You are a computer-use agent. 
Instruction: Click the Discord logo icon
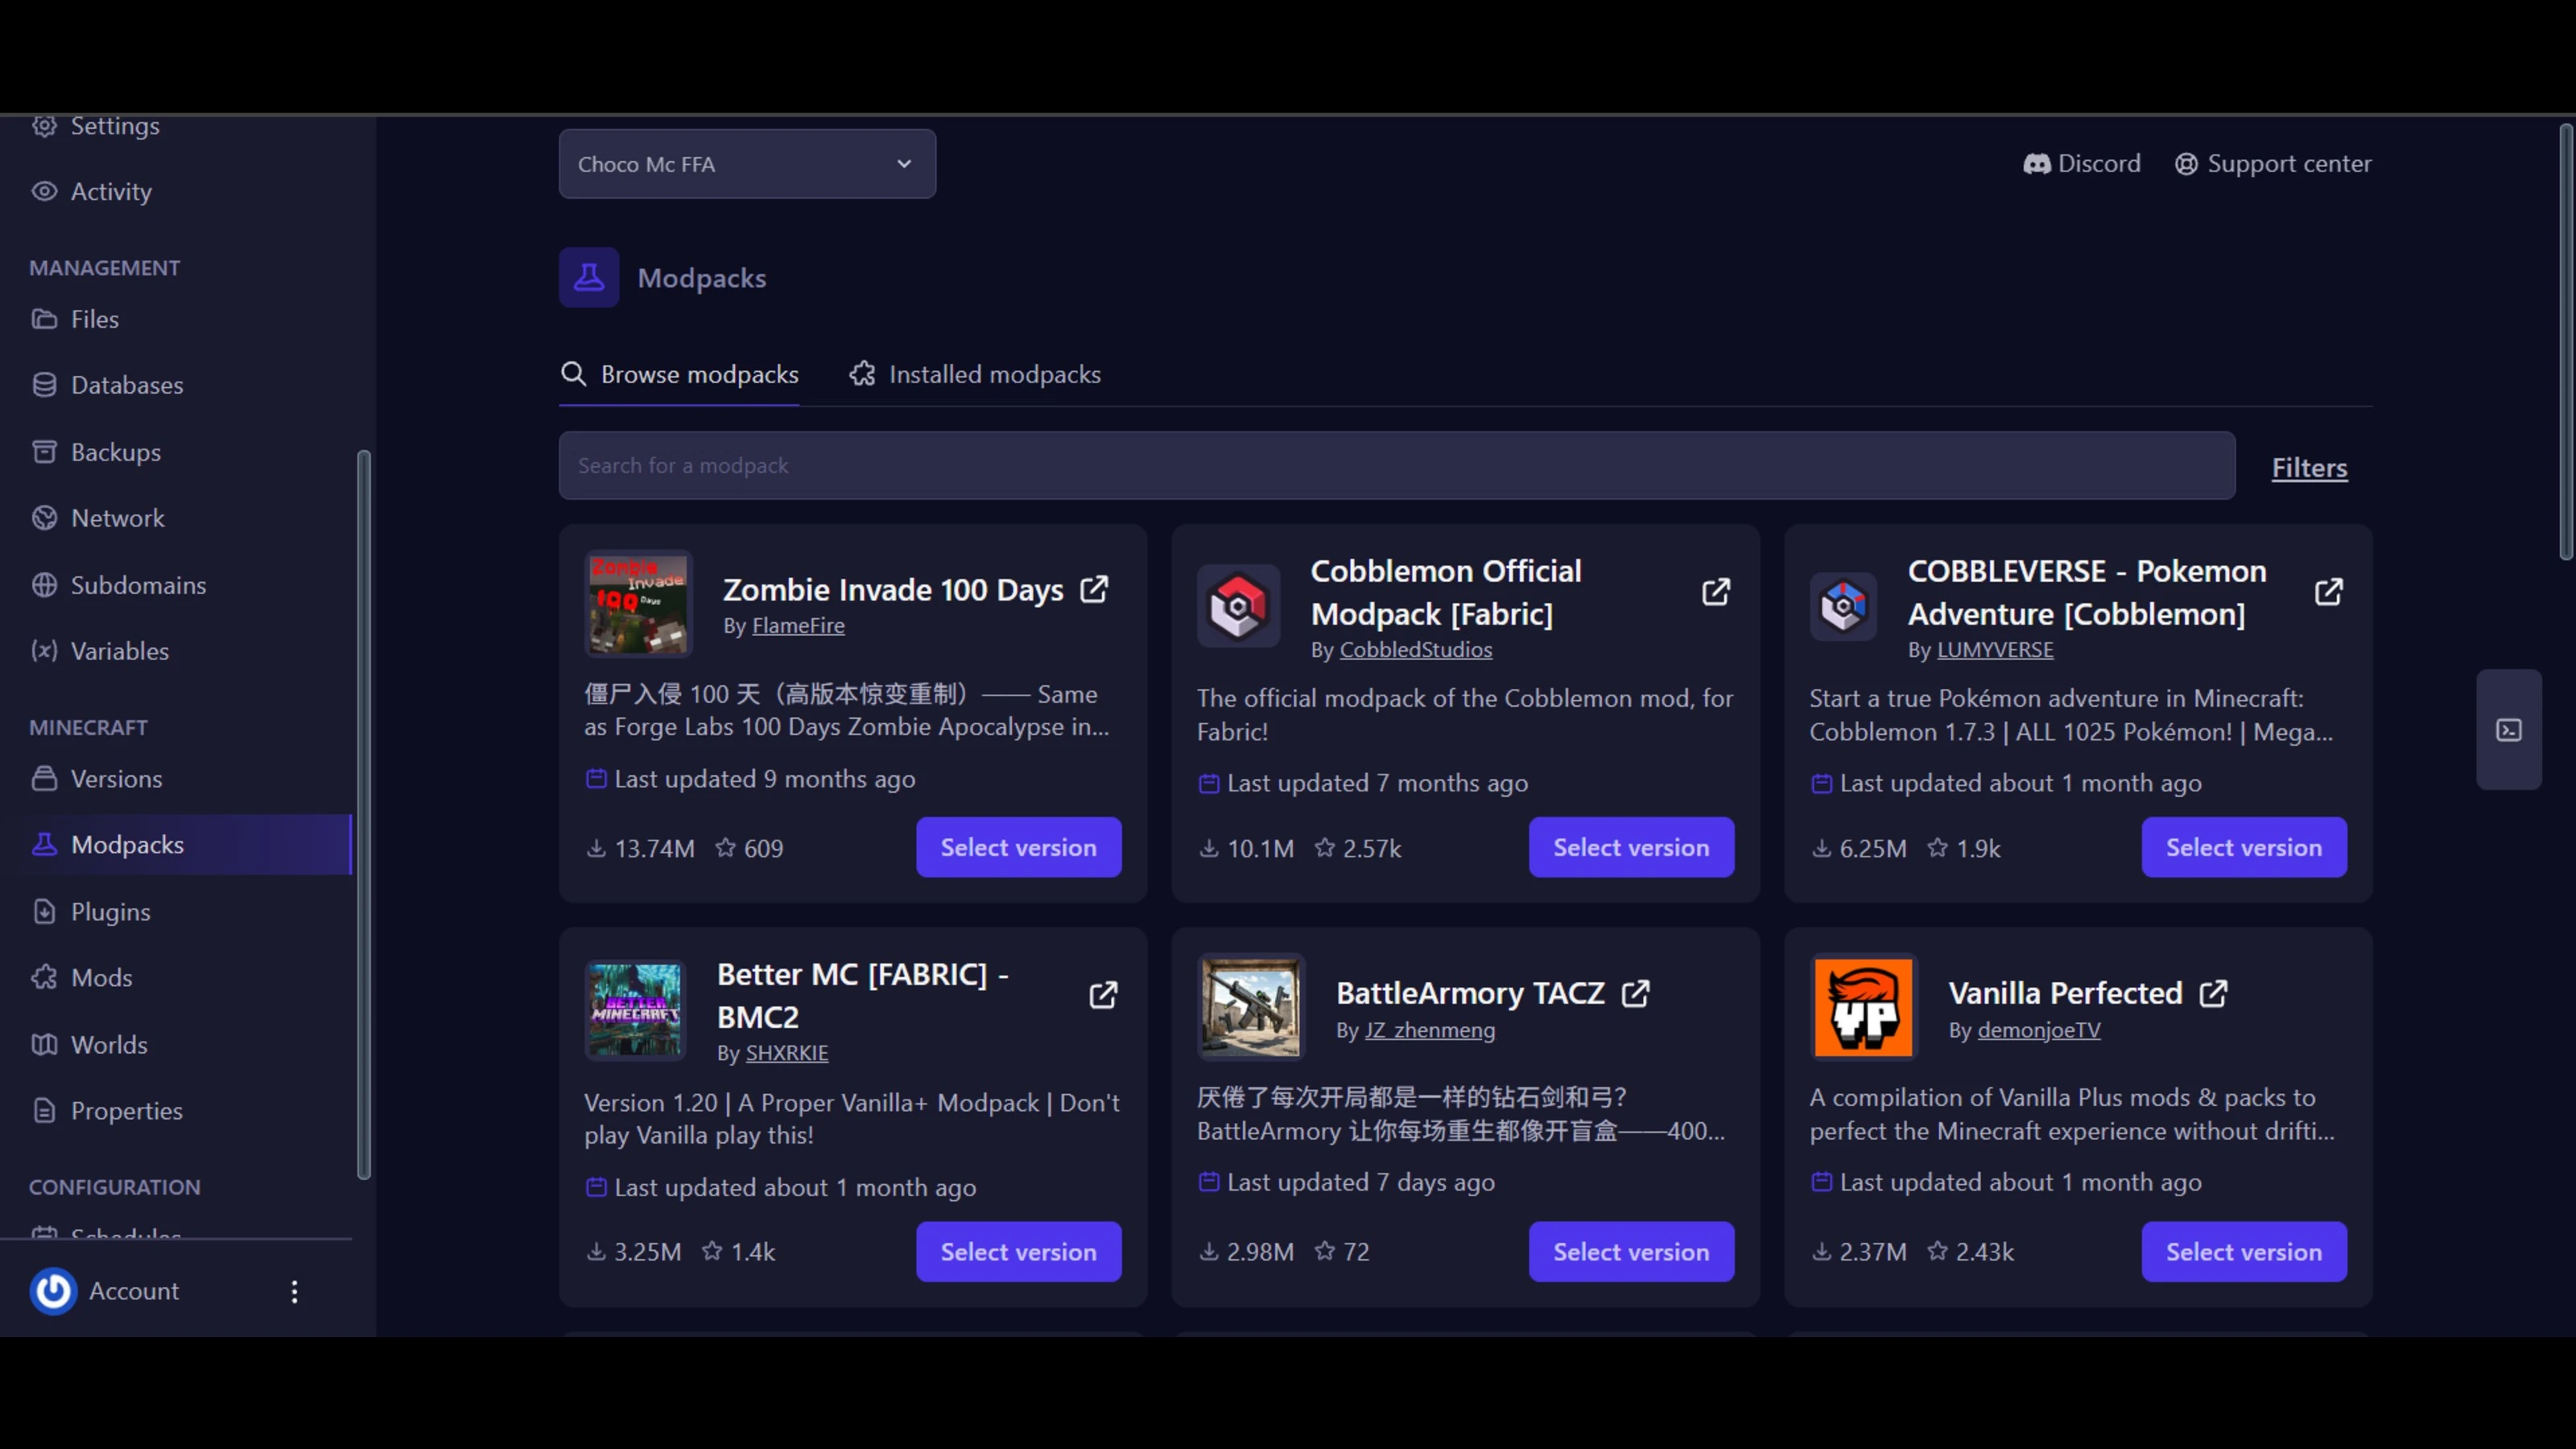[x=2037, y=164]
